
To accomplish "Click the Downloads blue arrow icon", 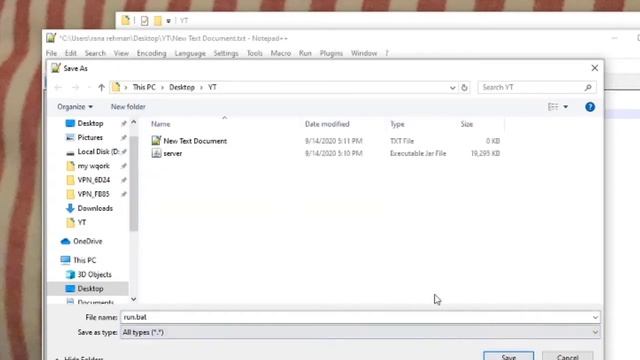I will point(70,208).
